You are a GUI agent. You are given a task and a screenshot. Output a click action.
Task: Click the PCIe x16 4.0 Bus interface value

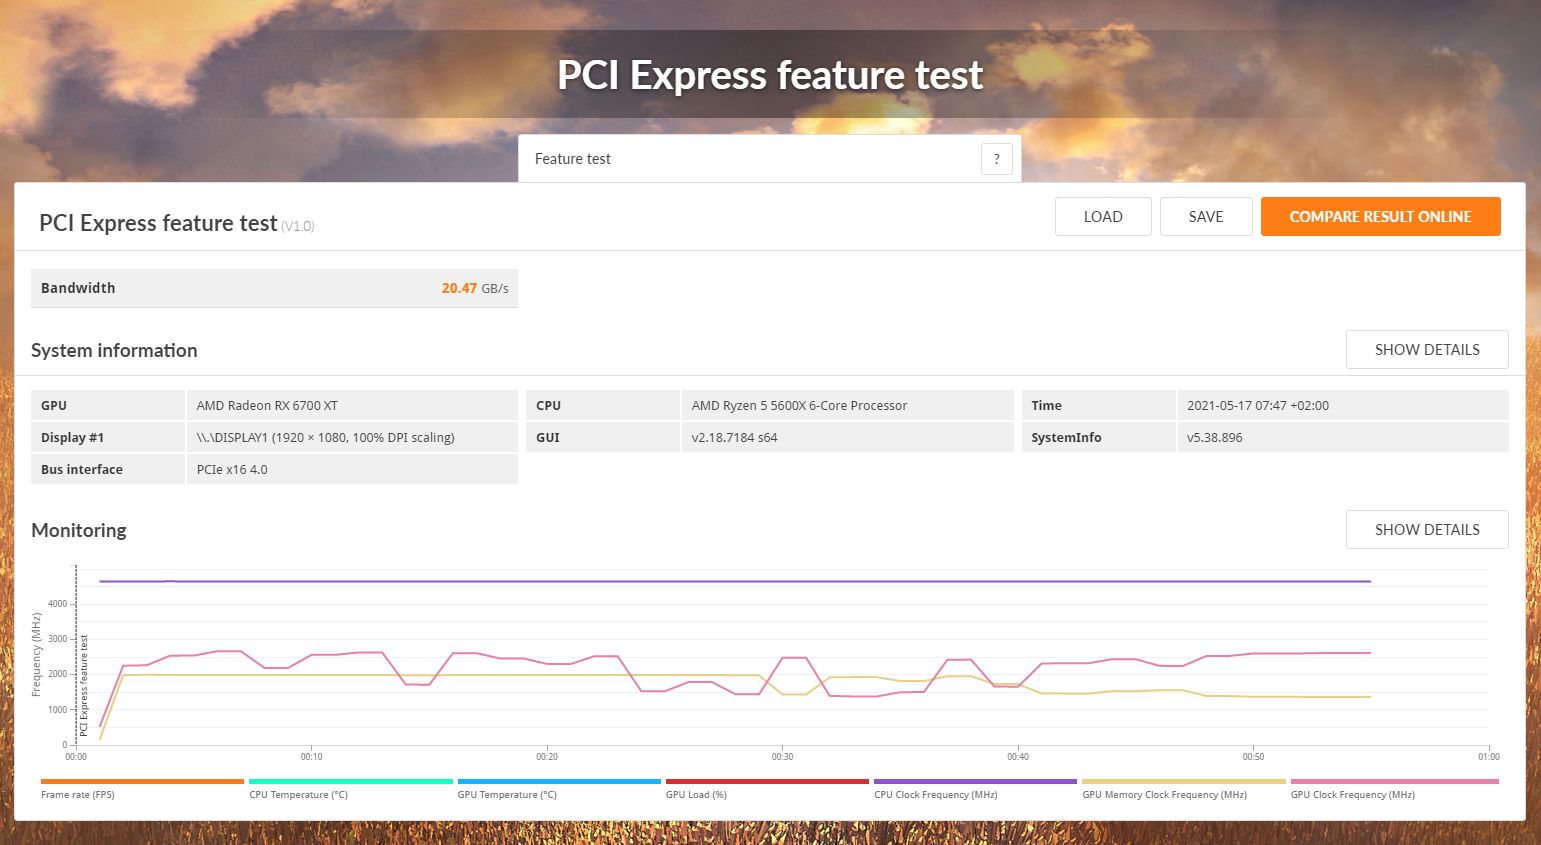pyautogui.click(x=231, y=469)
